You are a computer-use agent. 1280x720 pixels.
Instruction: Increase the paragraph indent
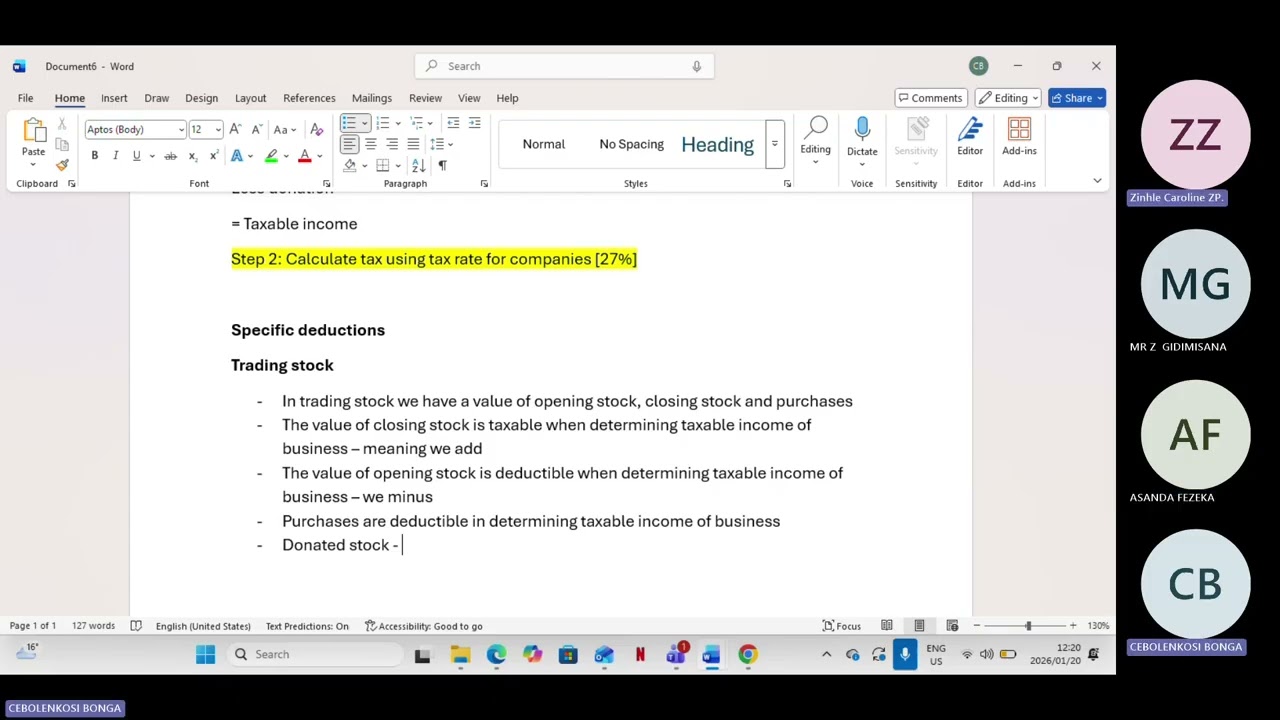tap(475, 123)
